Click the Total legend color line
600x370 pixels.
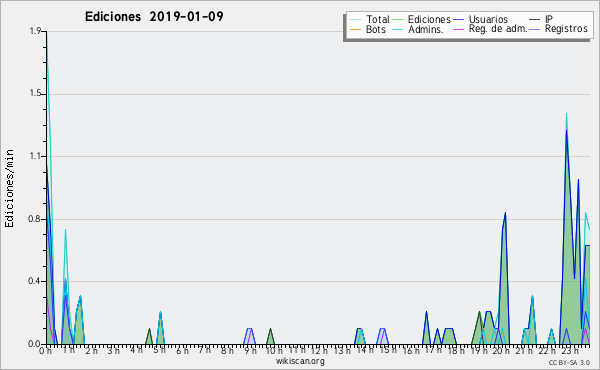[x=355, y=20]
